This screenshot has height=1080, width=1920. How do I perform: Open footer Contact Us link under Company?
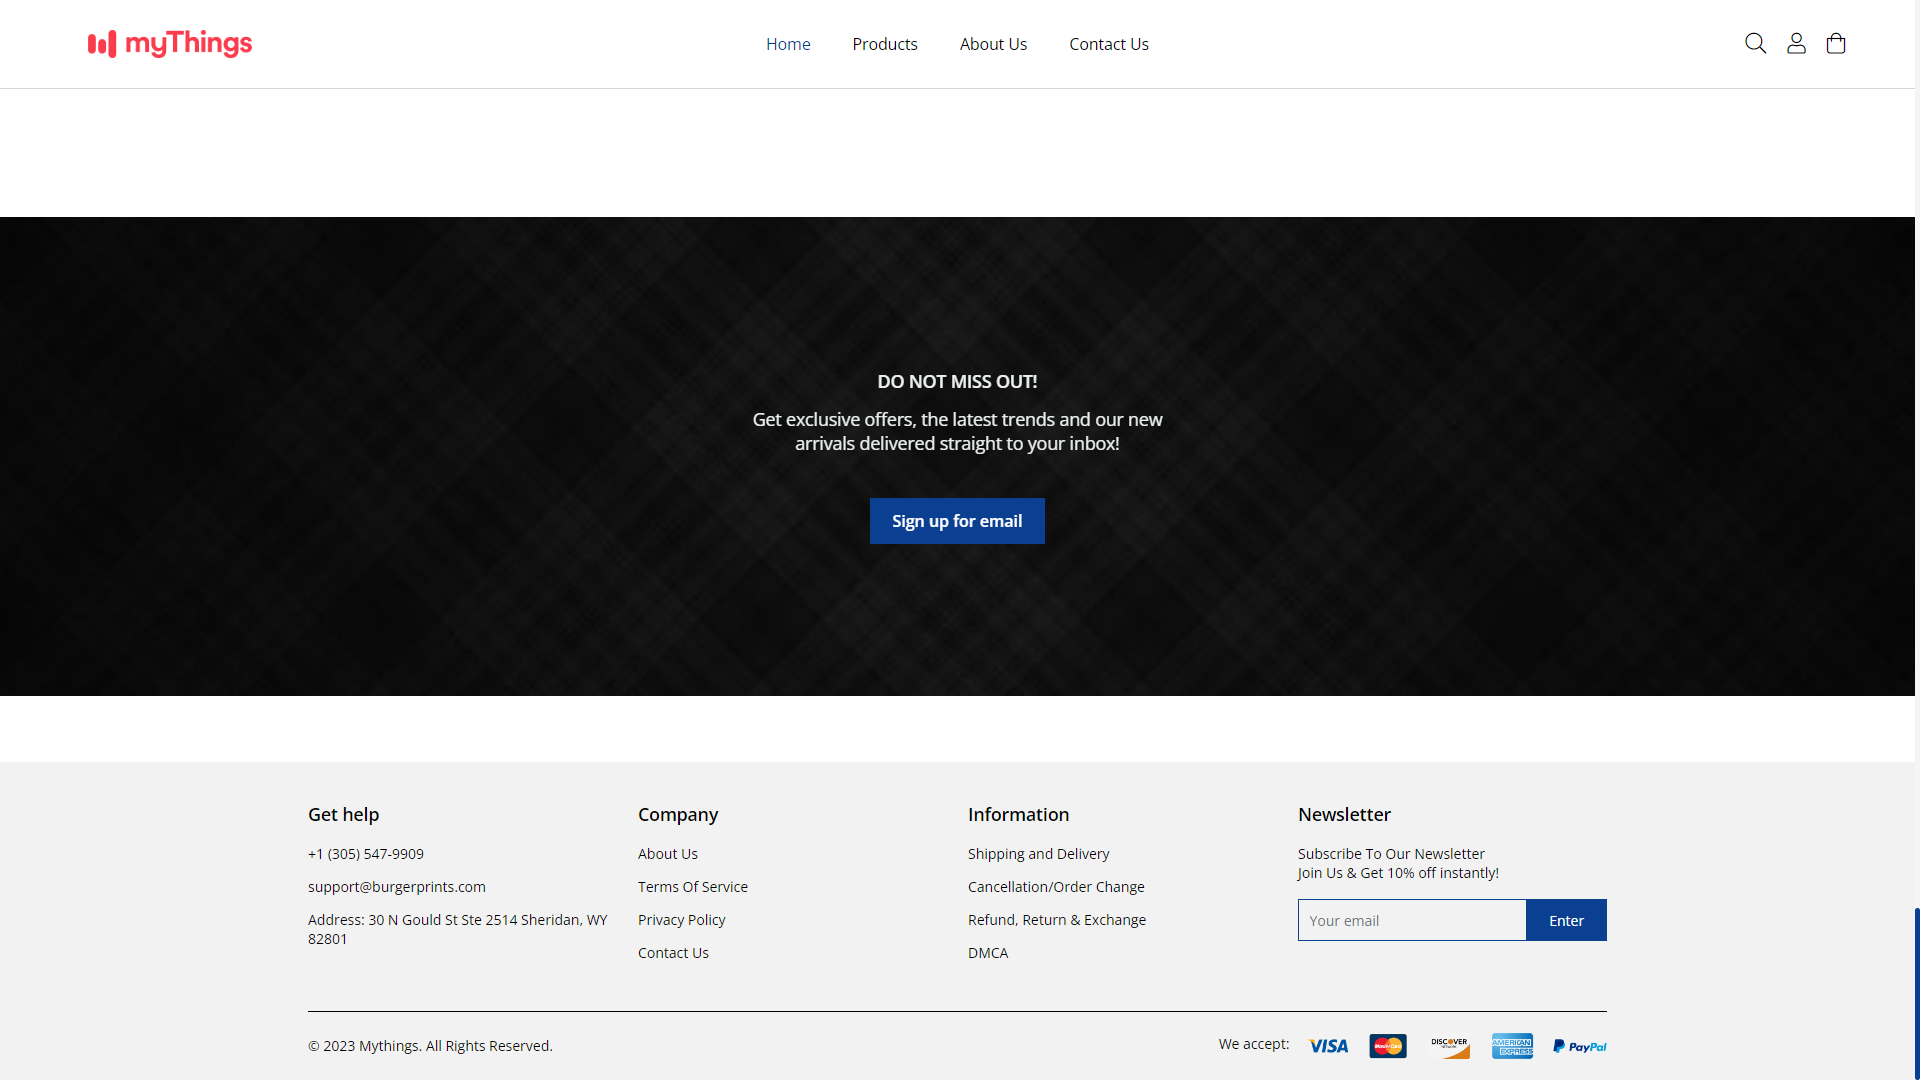[x=673, y=953]
